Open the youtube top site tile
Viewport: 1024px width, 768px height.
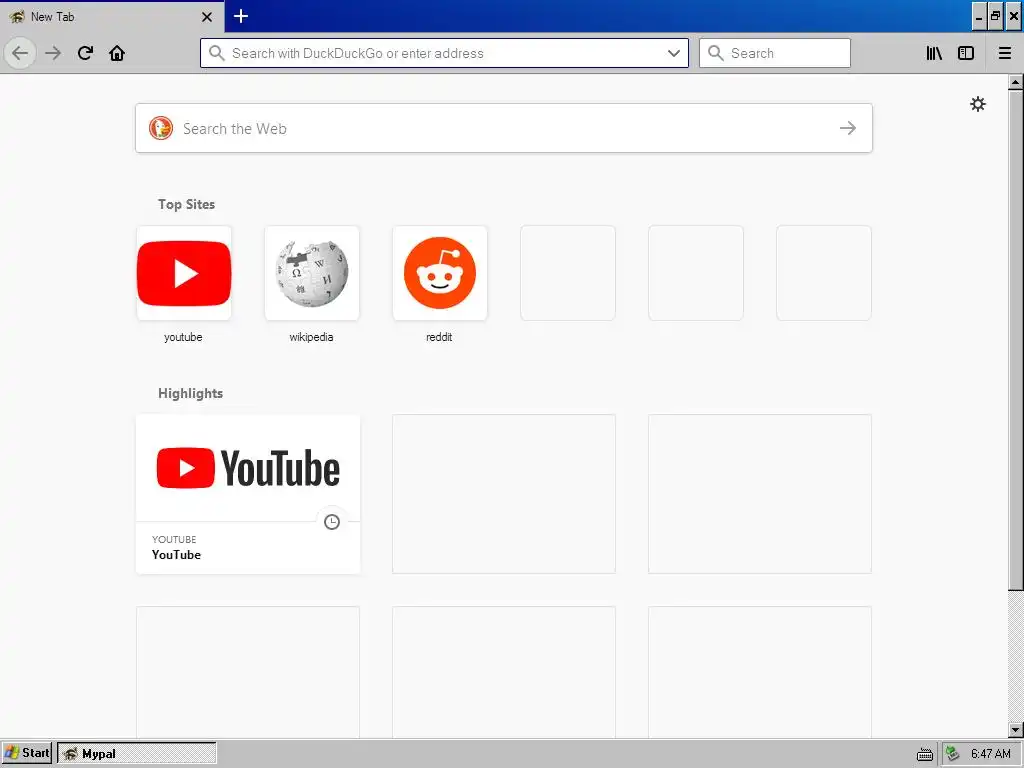(x=184, y=273)
